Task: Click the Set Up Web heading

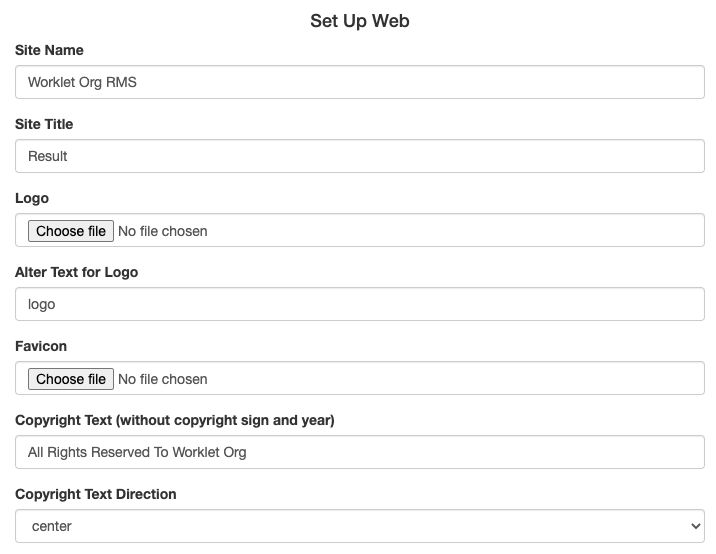Action: click(360, 21)
